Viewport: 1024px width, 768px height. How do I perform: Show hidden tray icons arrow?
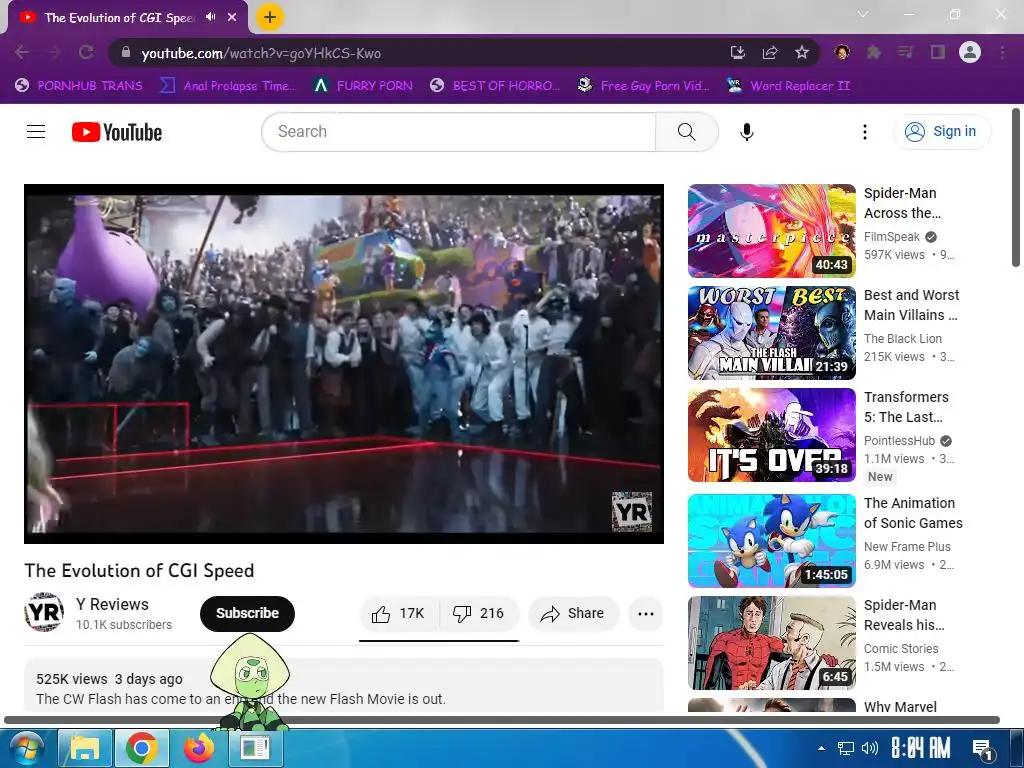pos(822,748)
